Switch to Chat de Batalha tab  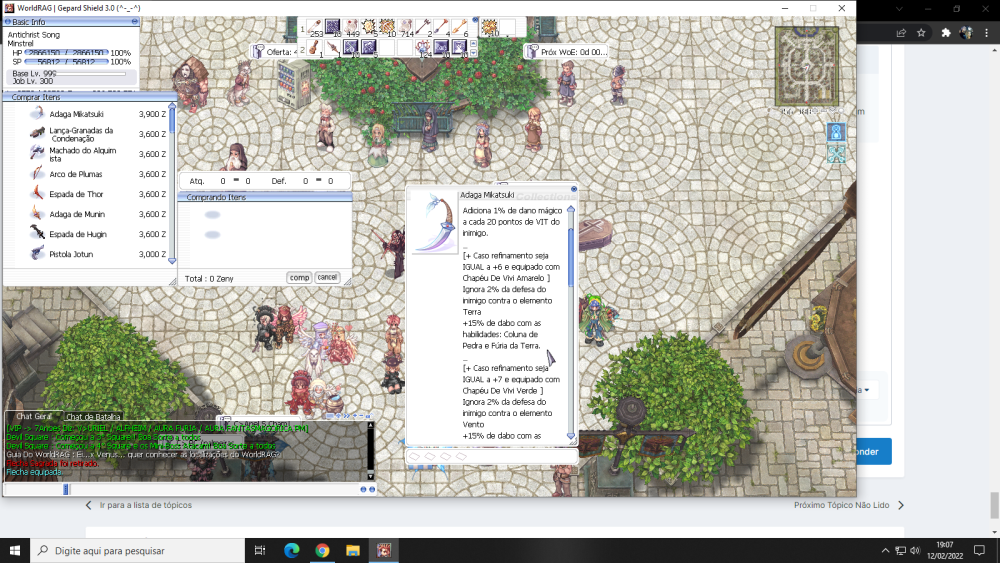(93, 417)
